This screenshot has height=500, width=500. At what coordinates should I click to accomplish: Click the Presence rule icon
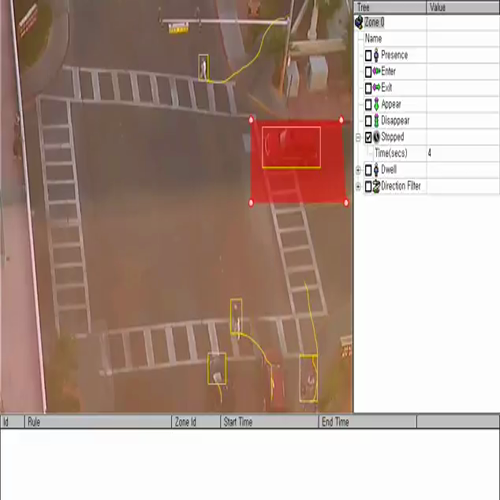coord(376,55)
